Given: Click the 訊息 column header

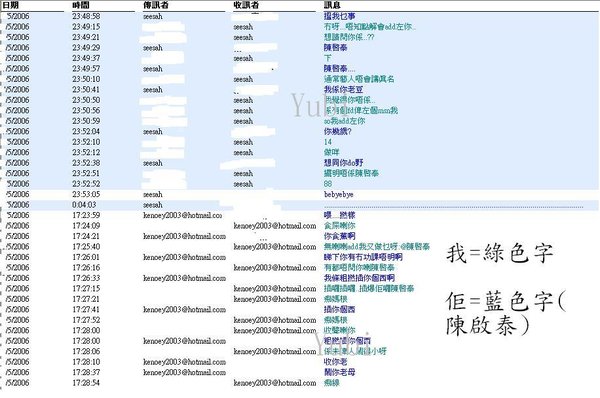Looking at the screenshot, I should point(332,5).
